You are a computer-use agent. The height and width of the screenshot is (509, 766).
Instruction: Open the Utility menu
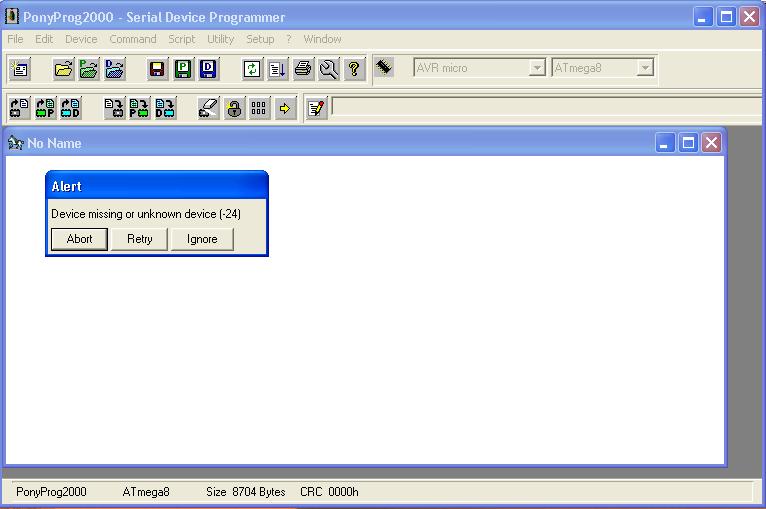[220, 39]
